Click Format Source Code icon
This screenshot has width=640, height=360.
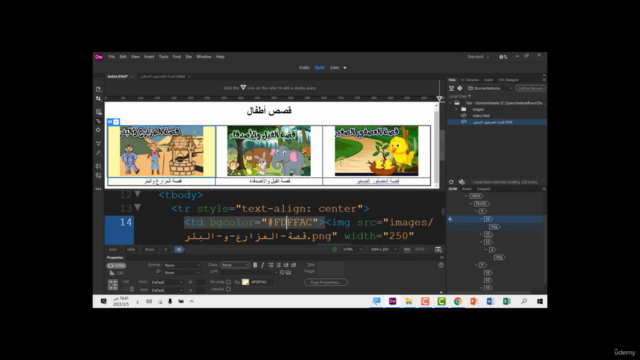tap(98, 153)
